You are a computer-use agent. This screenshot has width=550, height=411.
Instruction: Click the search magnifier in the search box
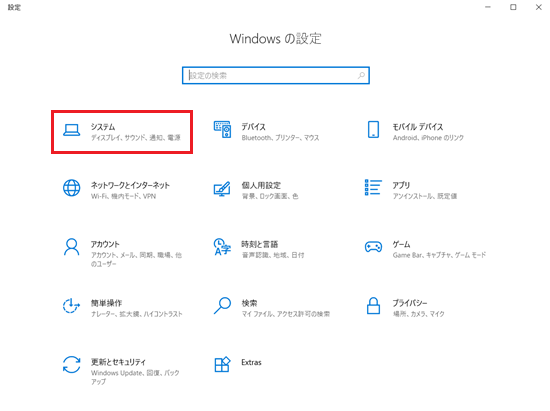[361, 75]
